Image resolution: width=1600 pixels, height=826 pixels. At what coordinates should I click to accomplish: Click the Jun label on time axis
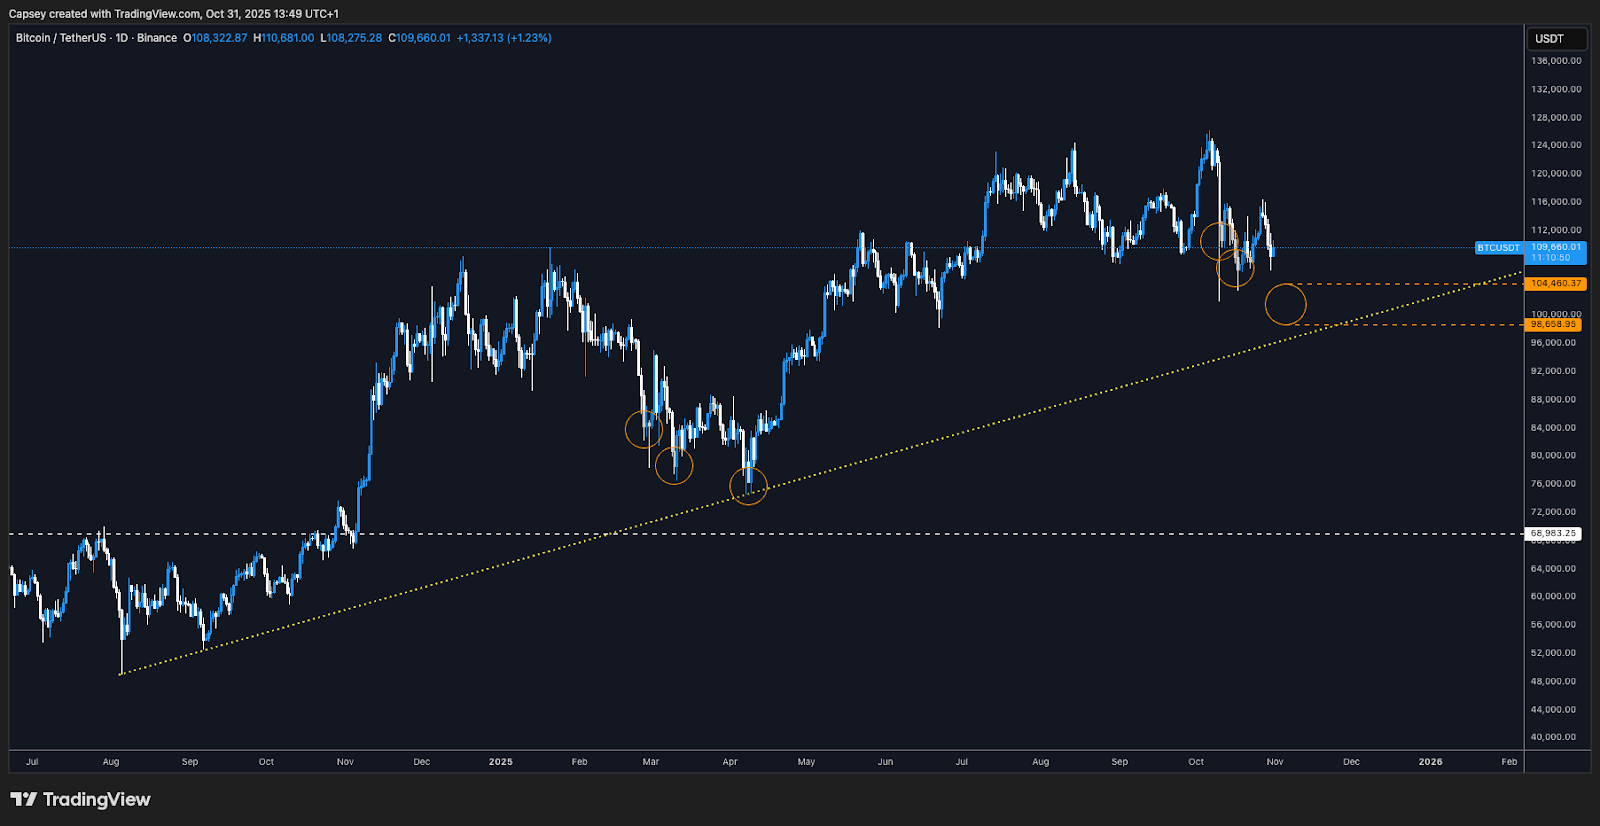pyautogui.click(x=885, y=762)
